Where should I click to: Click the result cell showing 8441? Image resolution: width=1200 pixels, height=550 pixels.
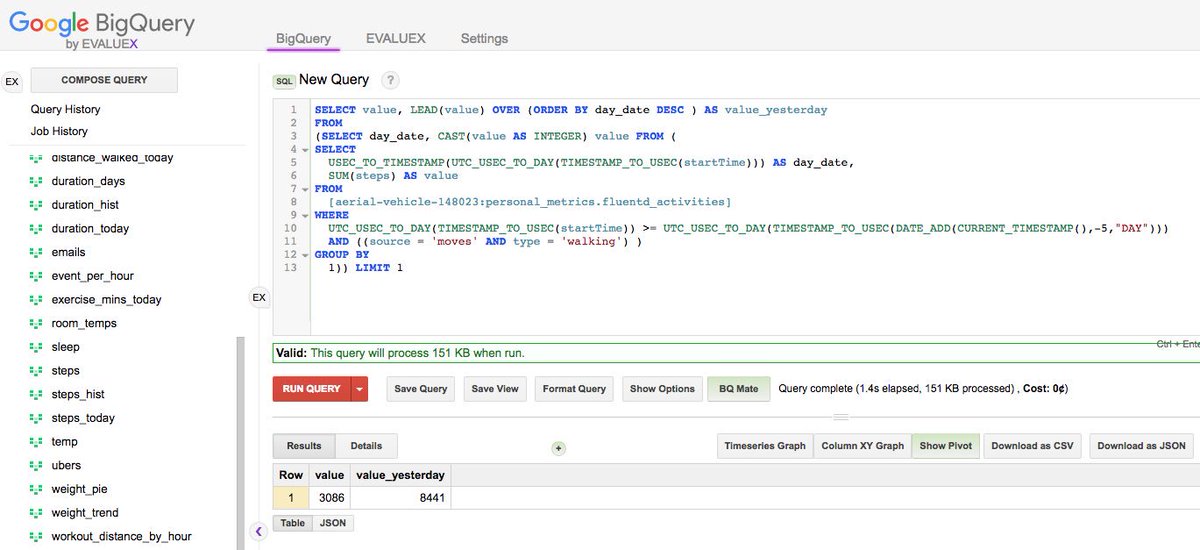[x=400, y=497]
